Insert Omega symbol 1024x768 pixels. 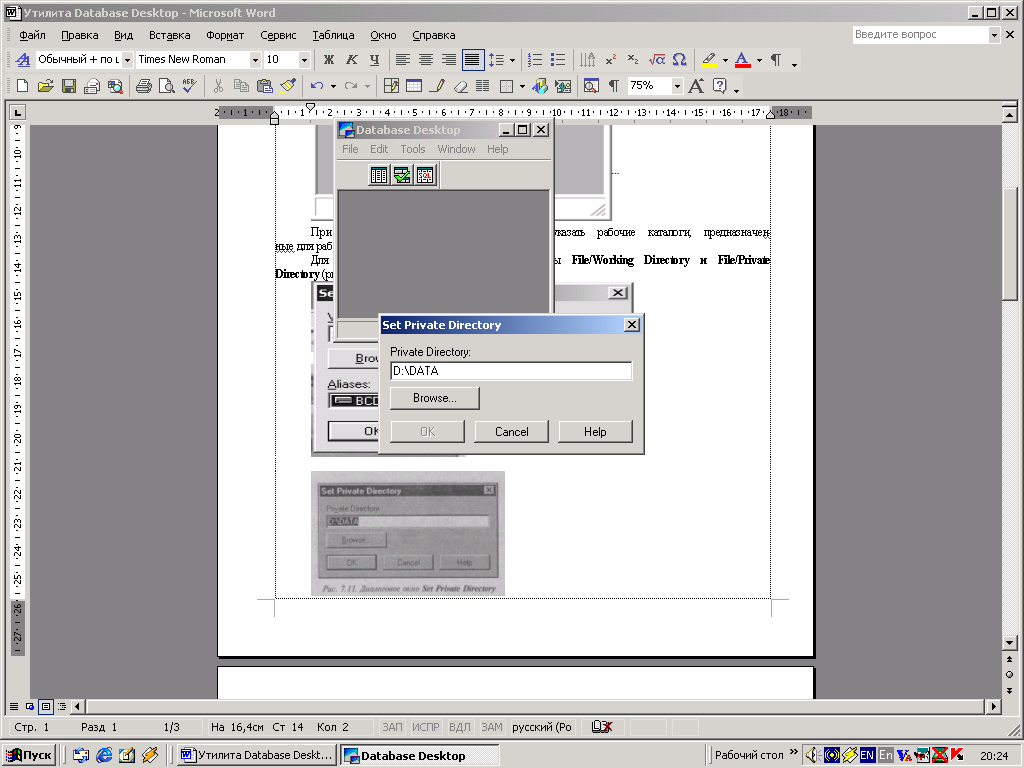point(679,59)
